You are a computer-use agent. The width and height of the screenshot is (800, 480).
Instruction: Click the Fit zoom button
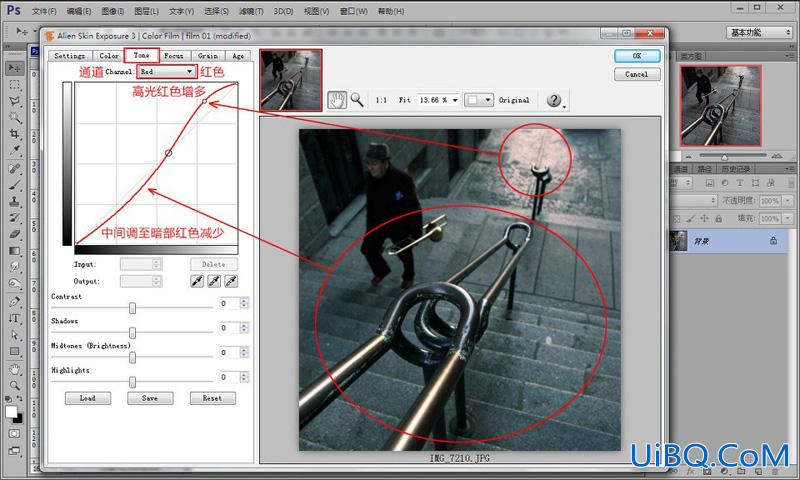pyautogui.click(x=405, y=100)
